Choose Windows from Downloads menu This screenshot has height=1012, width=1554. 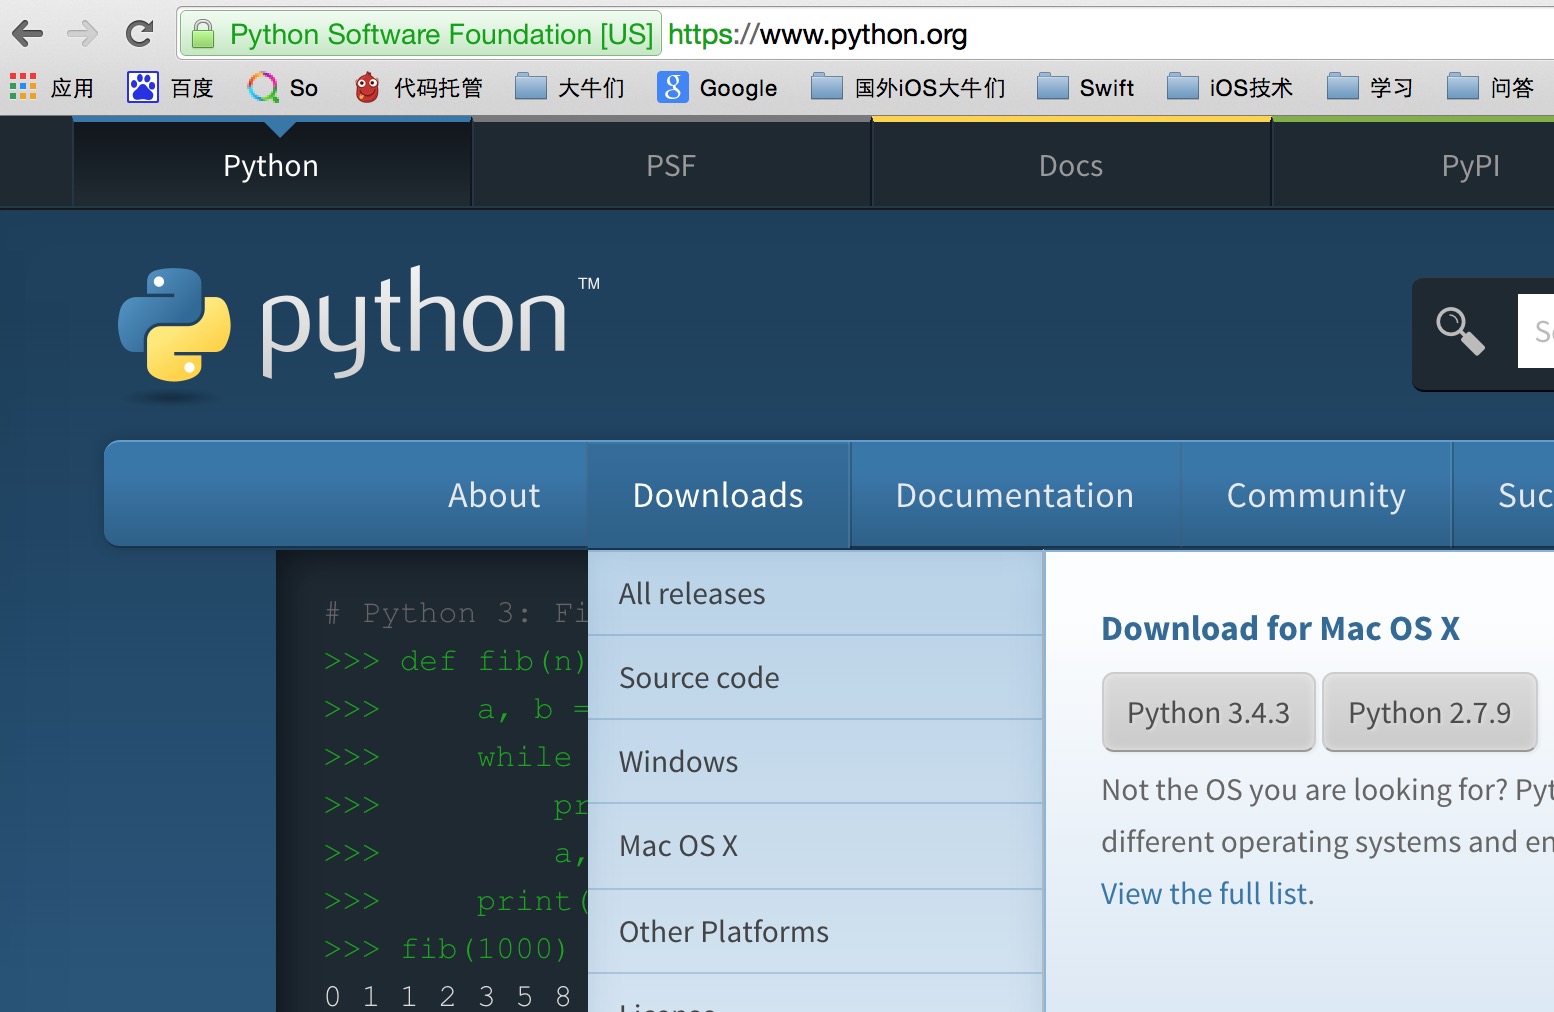[x=815, y=761]
